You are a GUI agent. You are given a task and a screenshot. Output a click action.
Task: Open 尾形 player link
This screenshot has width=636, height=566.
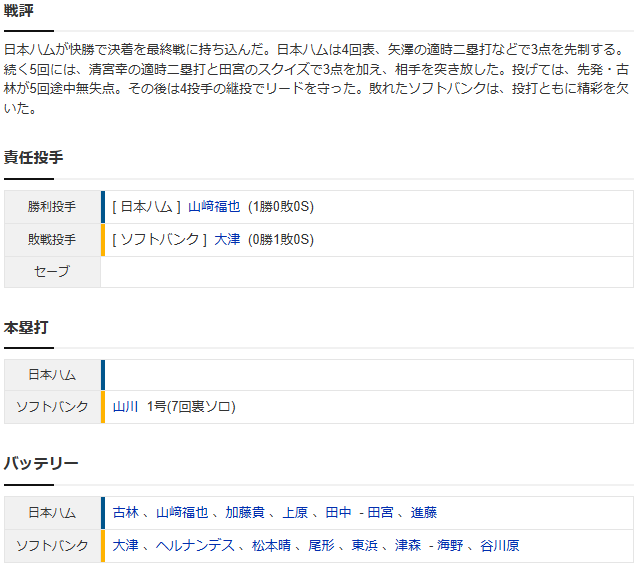click(x=321, y=545)
